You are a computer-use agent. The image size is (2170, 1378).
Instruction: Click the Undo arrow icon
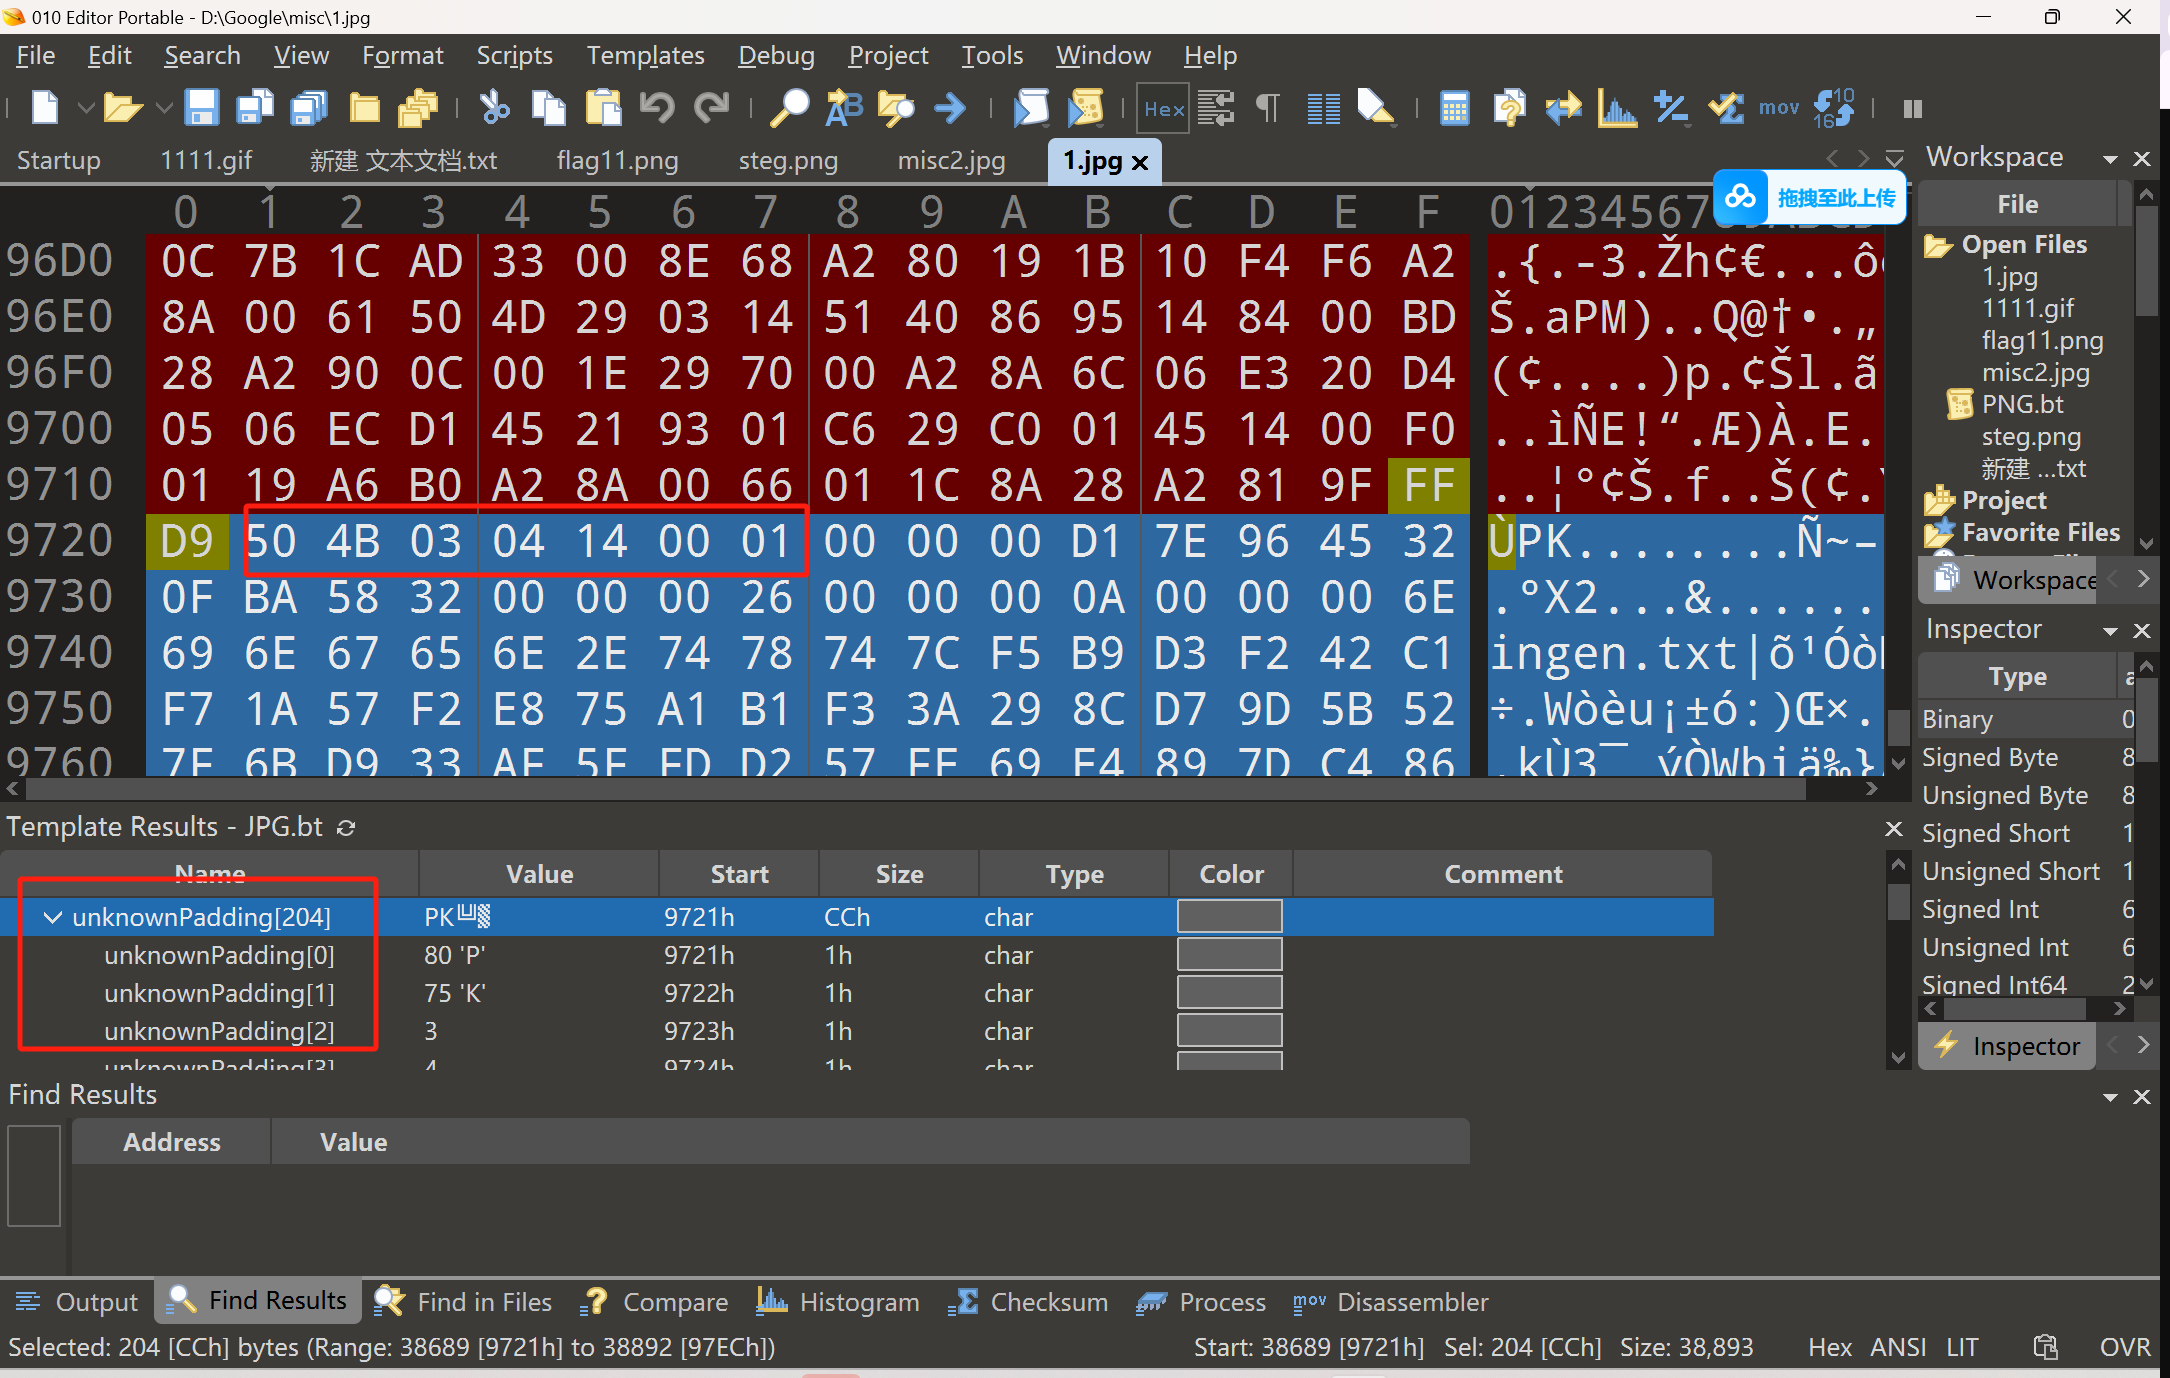[x=657, y=108]
